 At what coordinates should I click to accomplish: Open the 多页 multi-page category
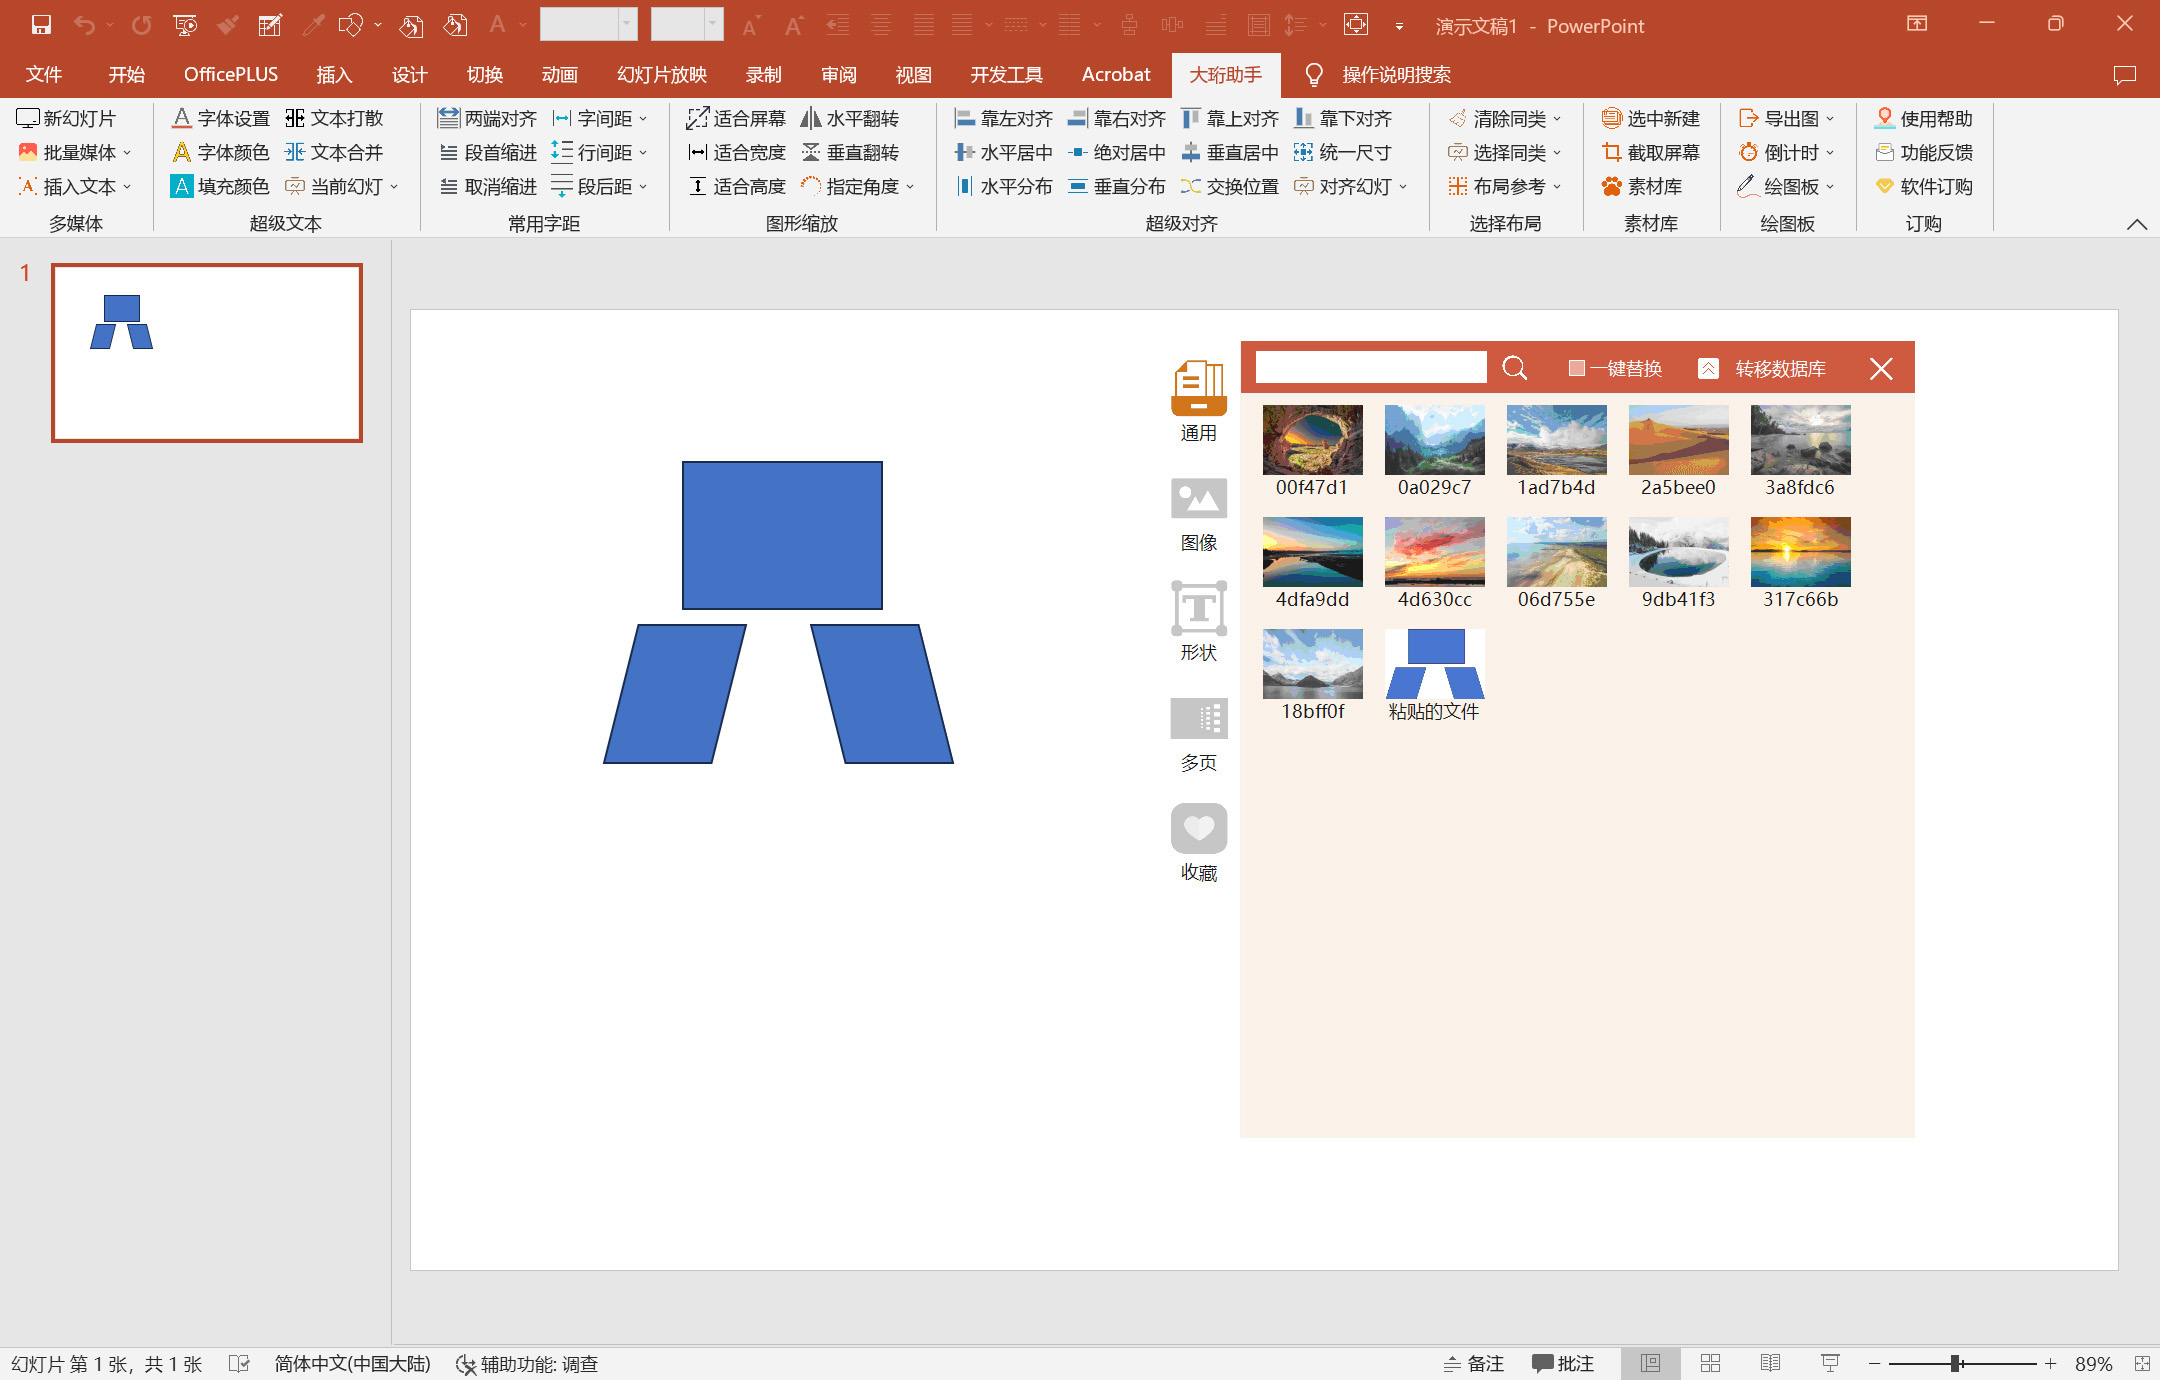click(1198, 718)
